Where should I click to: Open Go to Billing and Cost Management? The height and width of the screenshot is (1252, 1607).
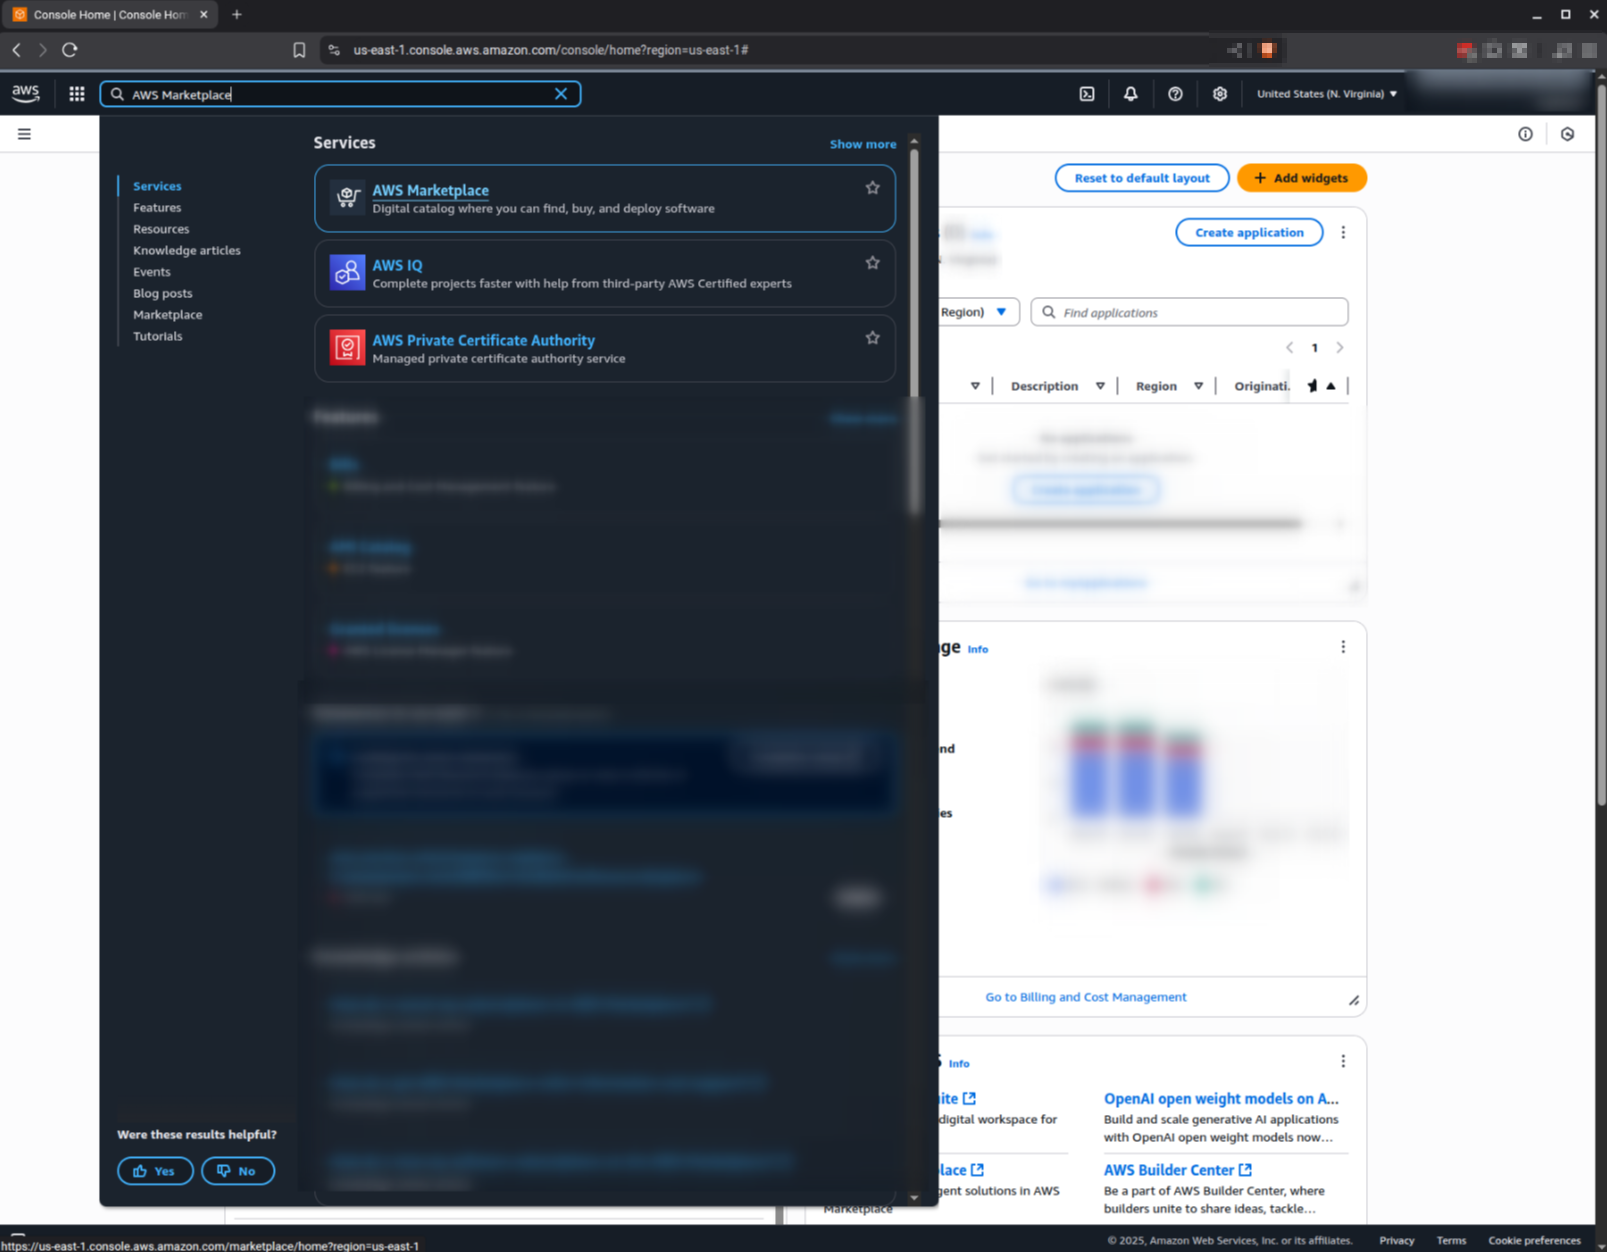point(1085,997)
